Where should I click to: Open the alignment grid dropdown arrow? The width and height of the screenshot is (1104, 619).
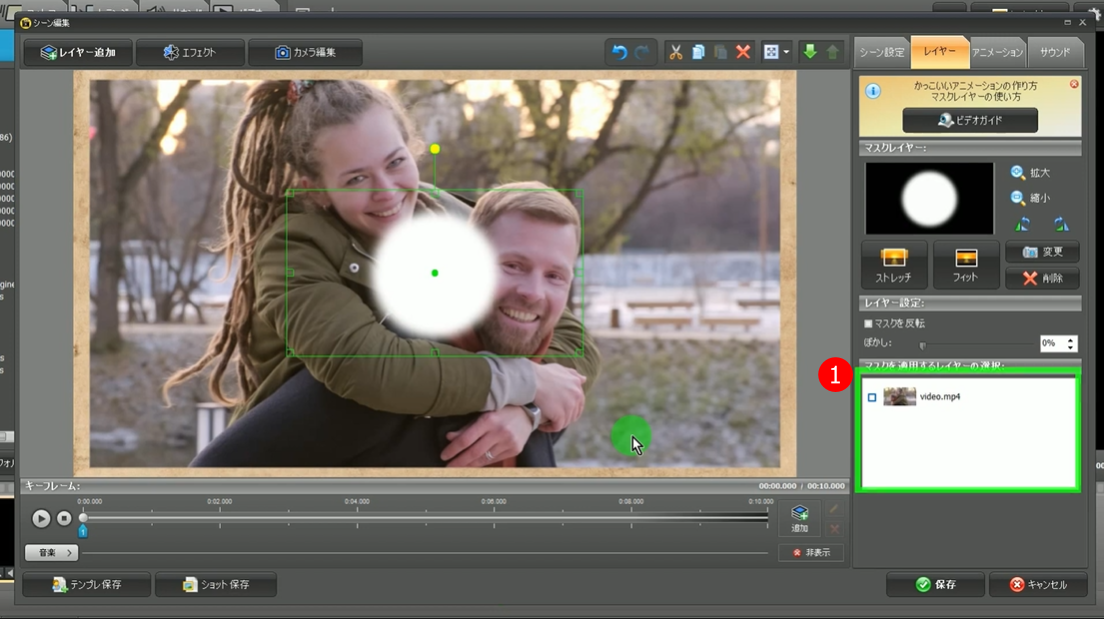(787, 52)
